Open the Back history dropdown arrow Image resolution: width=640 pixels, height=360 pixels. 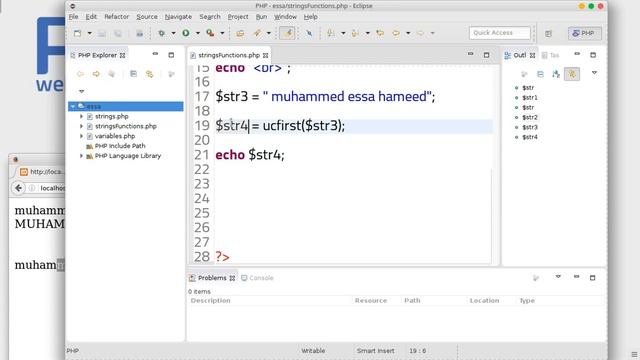point(408,33)
